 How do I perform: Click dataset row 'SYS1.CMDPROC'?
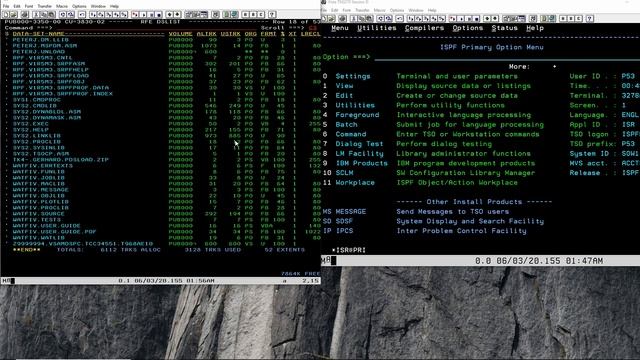36,100
